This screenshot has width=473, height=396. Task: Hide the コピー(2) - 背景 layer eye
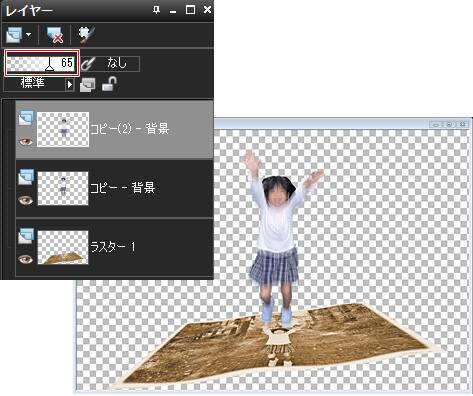(25, 141)
